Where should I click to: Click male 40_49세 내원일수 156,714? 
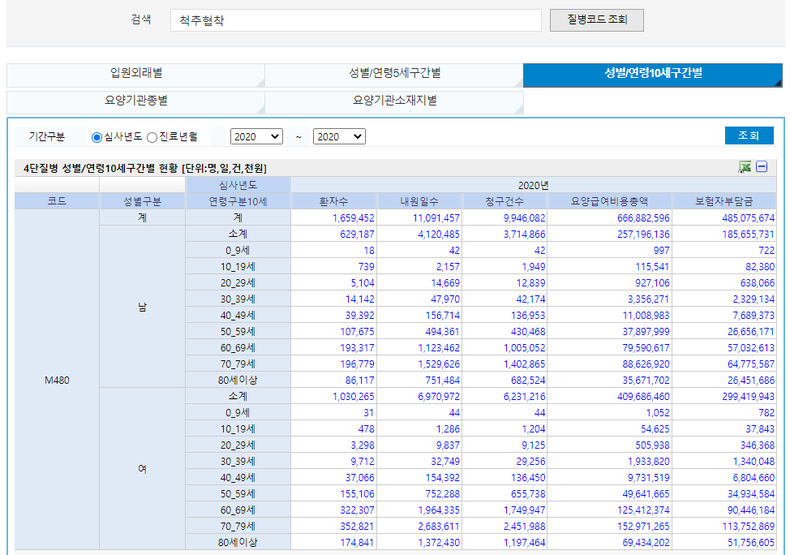pyautogui.click(x=442, y=315)
